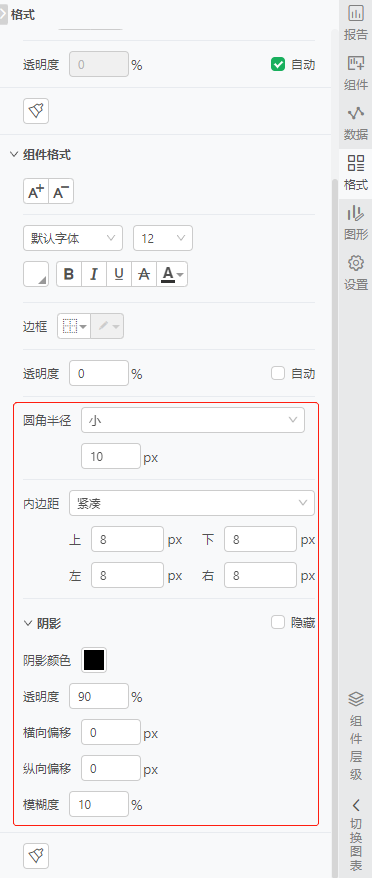Screen dimensions: 372x878
Task: Apply underline text formatting
Action: click(119, 274)
